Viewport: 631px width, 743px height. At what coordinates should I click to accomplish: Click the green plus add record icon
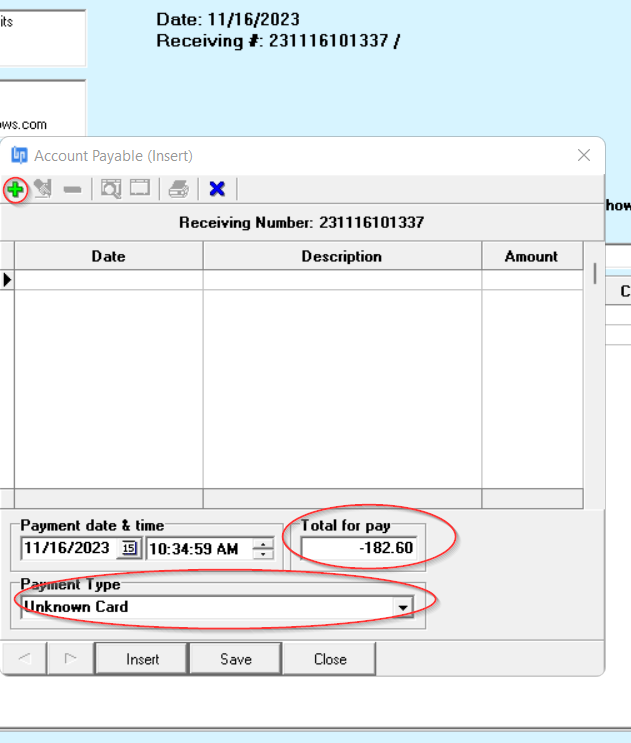click(15, 190)
